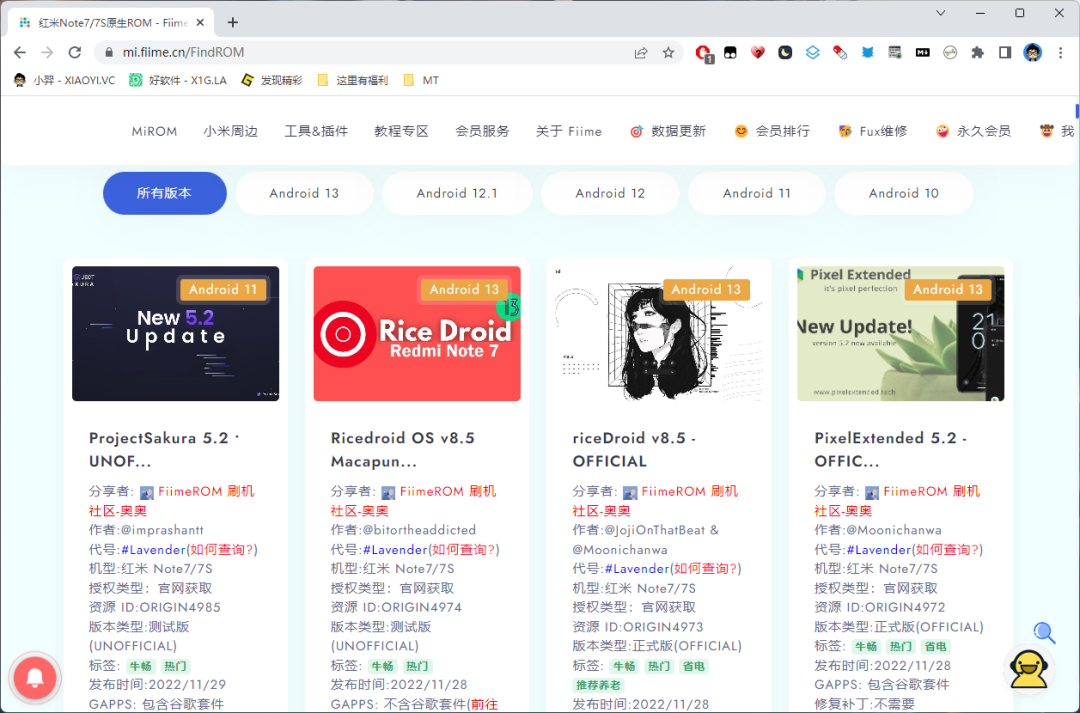
Task: Bookmark this page with the star icon
Action: click(x=668, y=53)
